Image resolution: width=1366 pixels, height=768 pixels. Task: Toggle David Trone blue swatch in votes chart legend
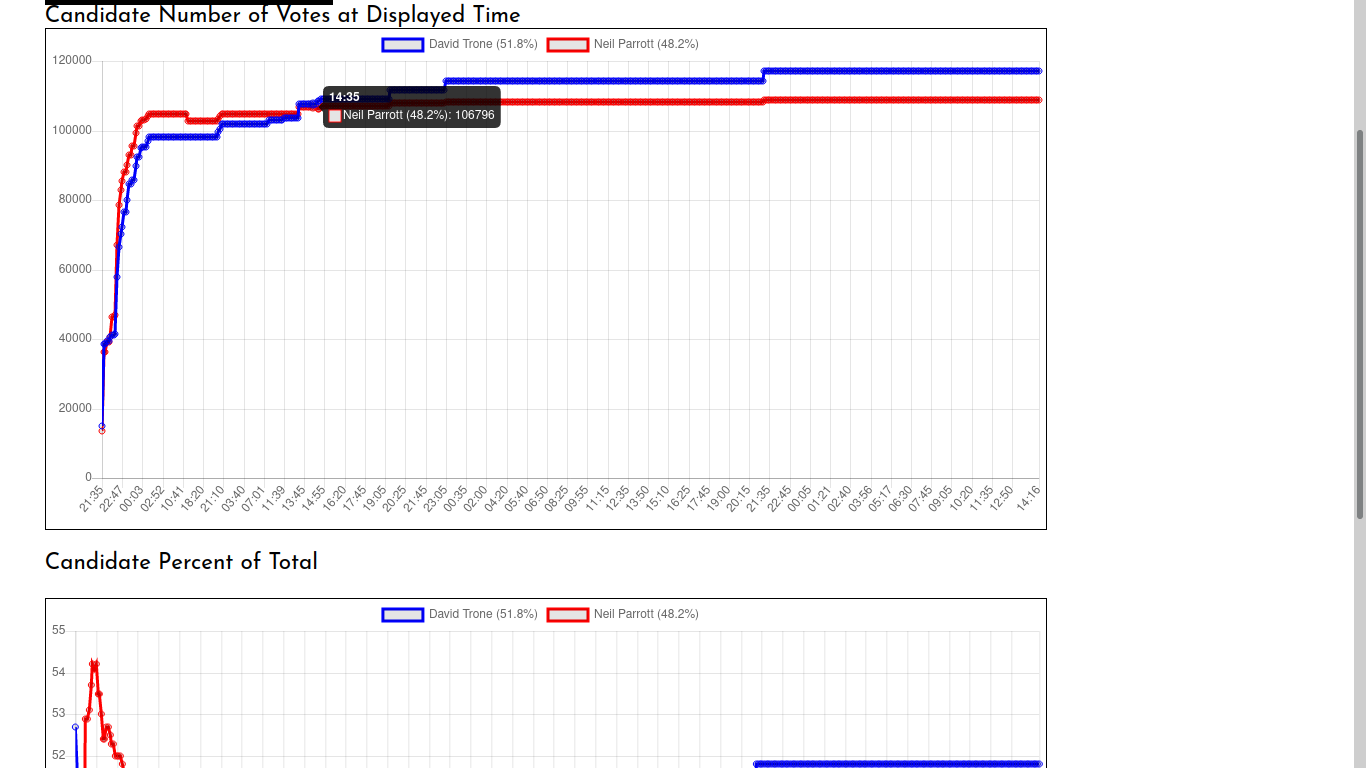[x=403, y=44]
